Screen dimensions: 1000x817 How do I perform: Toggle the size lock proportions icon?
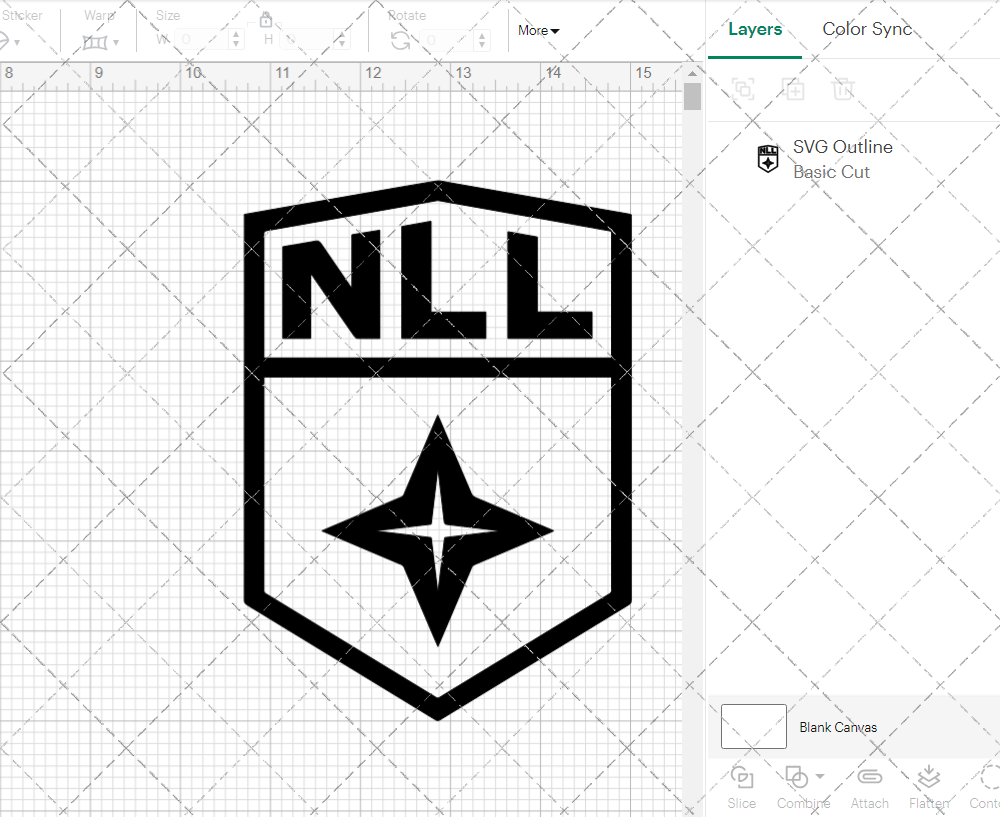(x=266, y=20)
